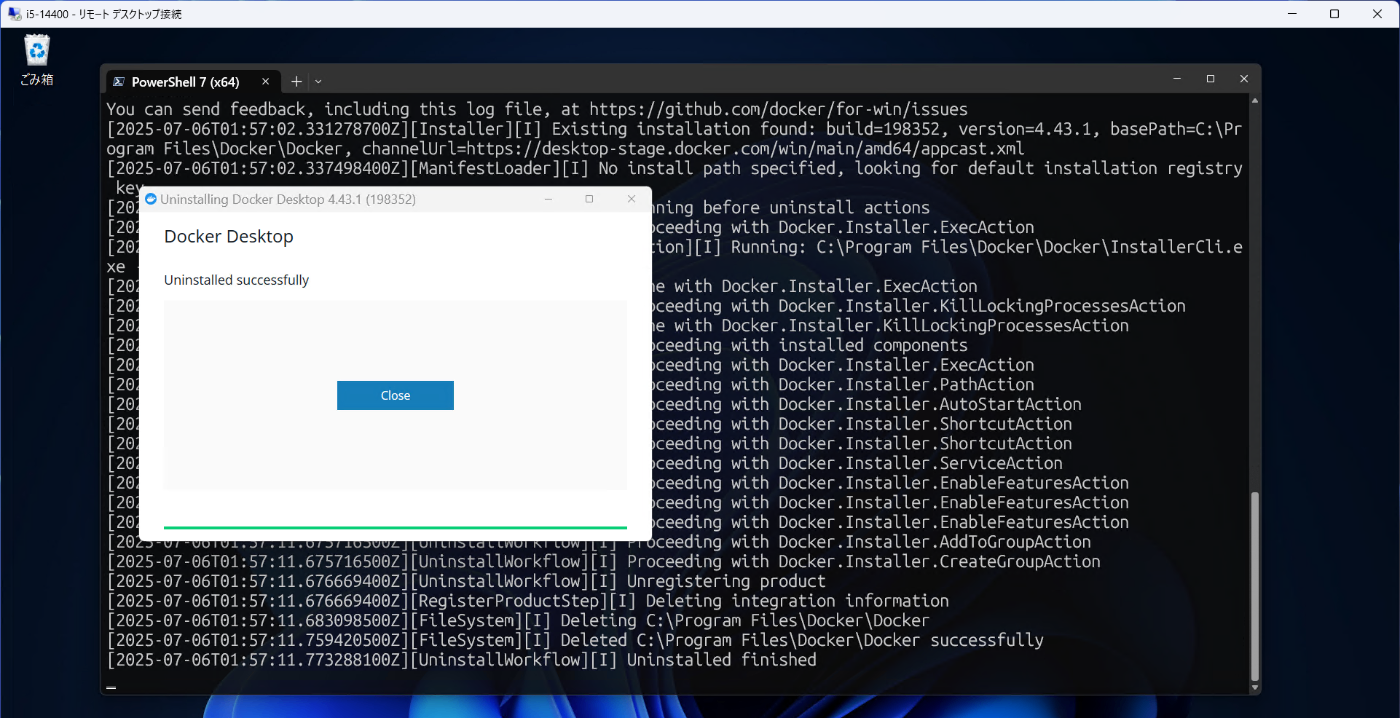This screenshot has width=1400, height=718.
Task: Maximize the PowerShell terminal window
Action: tap(1210, 78)
